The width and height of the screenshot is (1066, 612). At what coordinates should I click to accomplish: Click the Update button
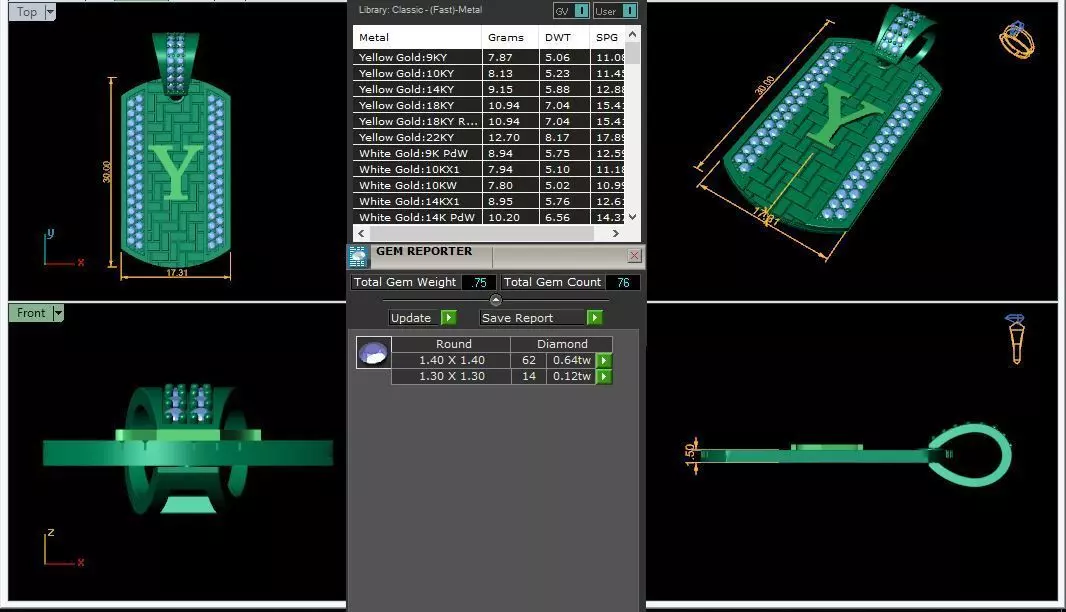click(x=411, y=318)
